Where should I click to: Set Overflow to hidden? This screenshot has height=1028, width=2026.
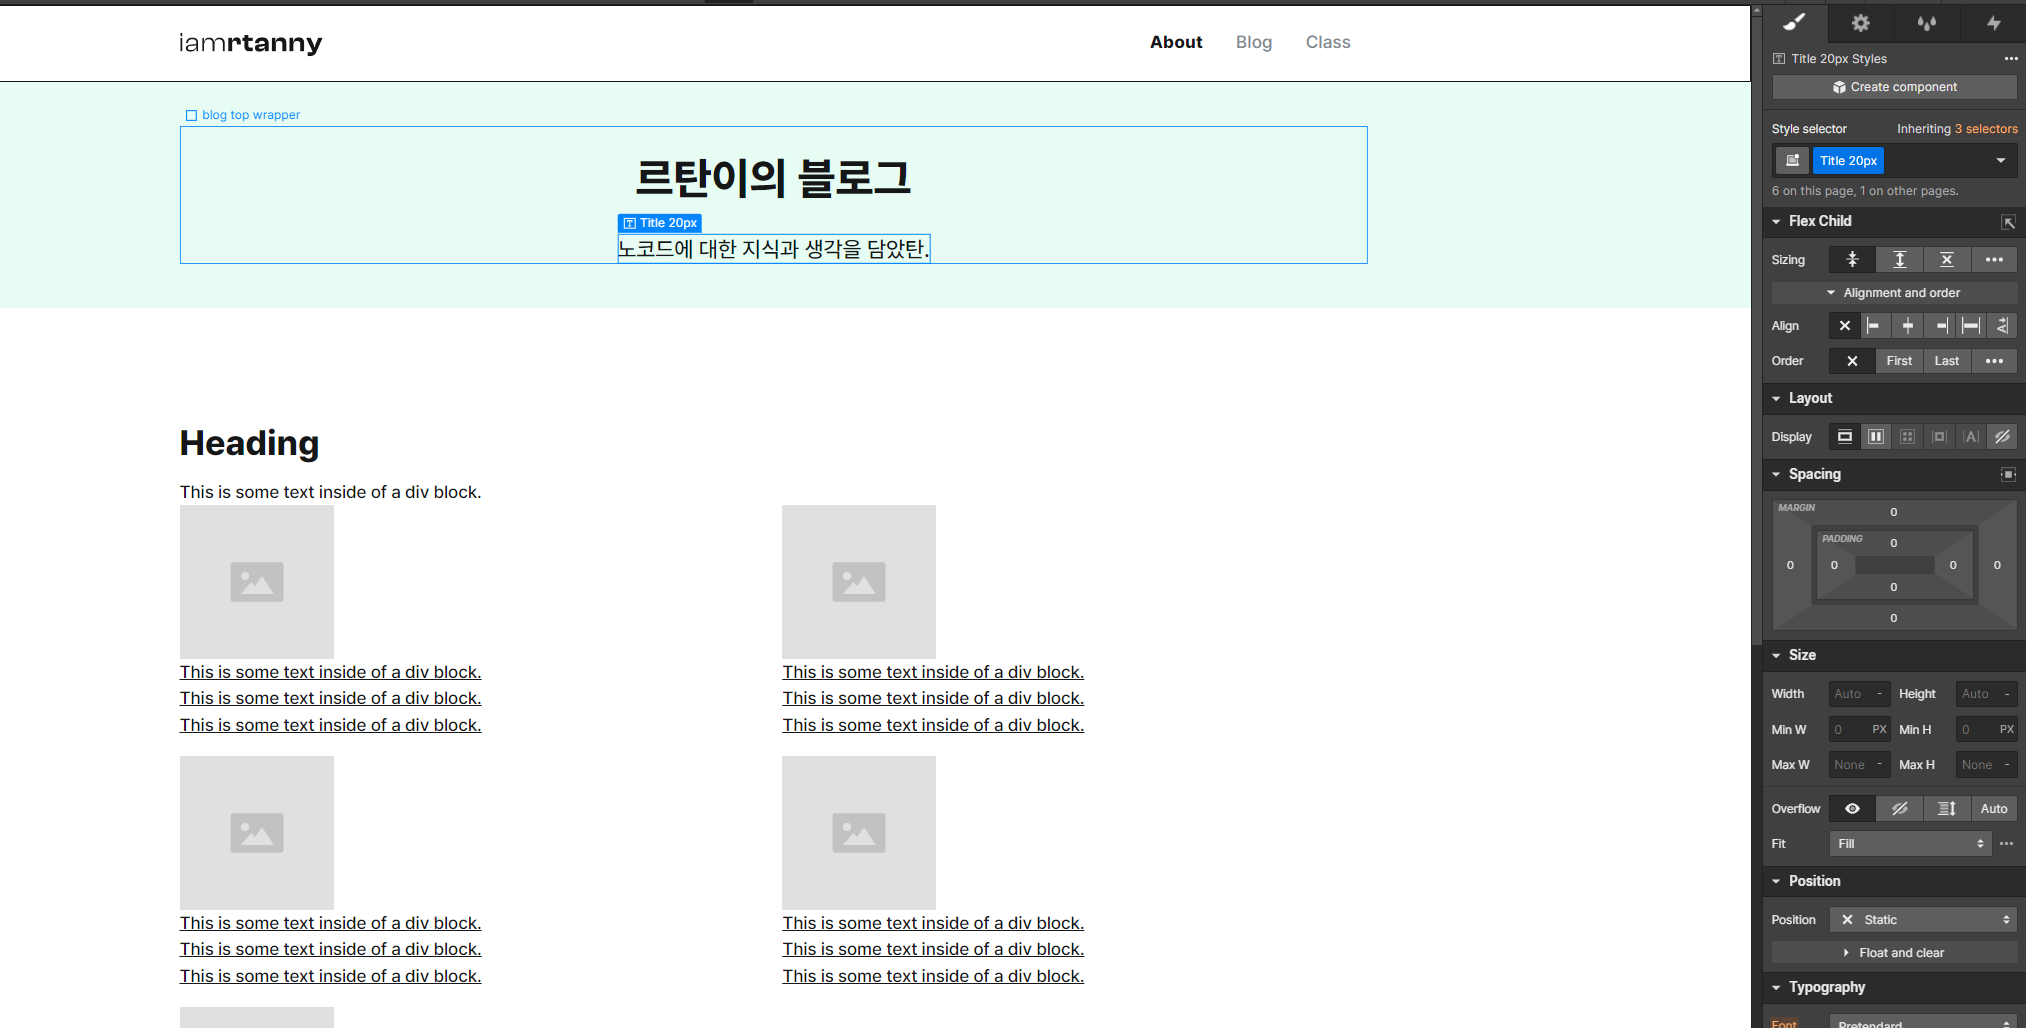click(1899, 809)
